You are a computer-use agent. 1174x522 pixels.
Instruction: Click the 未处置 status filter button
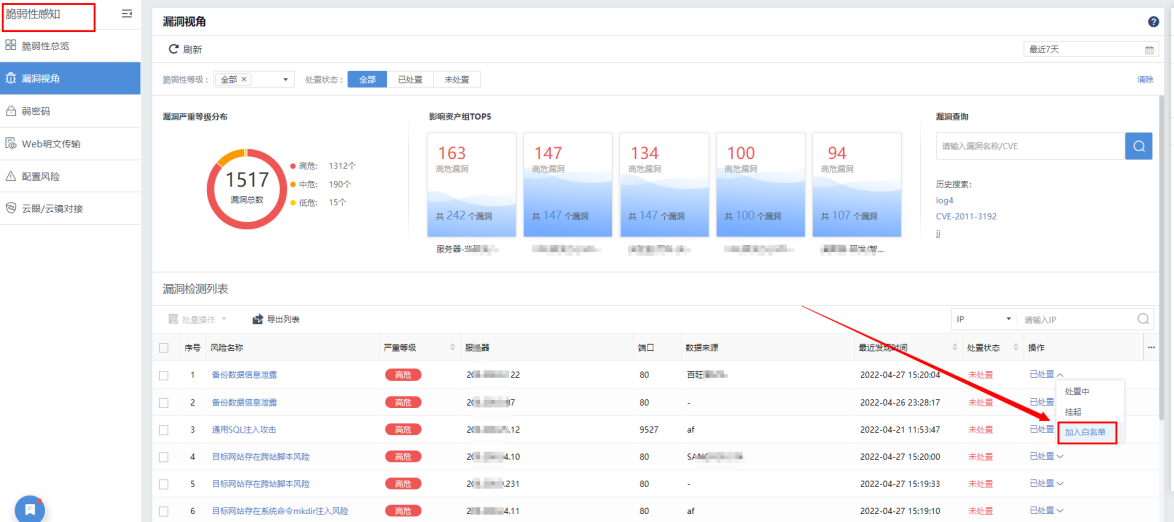coord(457,79)
